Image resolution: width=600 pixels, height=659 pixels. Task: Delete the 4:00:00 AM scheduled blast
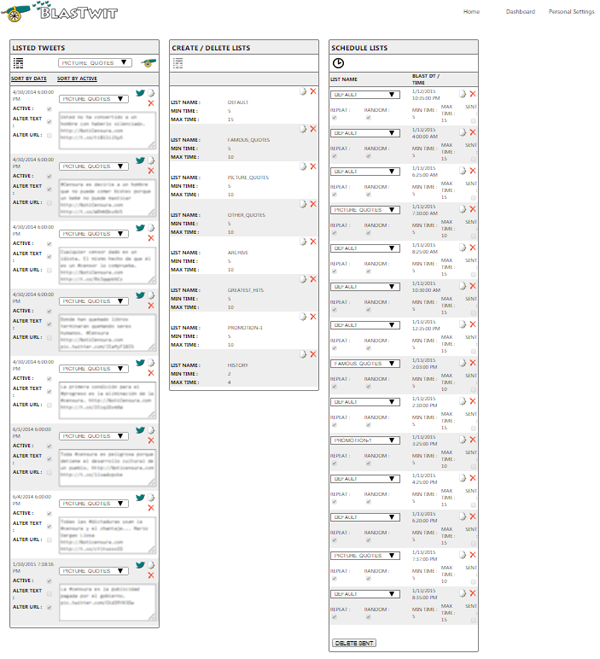pyautogui.click(x=473, y=132)
